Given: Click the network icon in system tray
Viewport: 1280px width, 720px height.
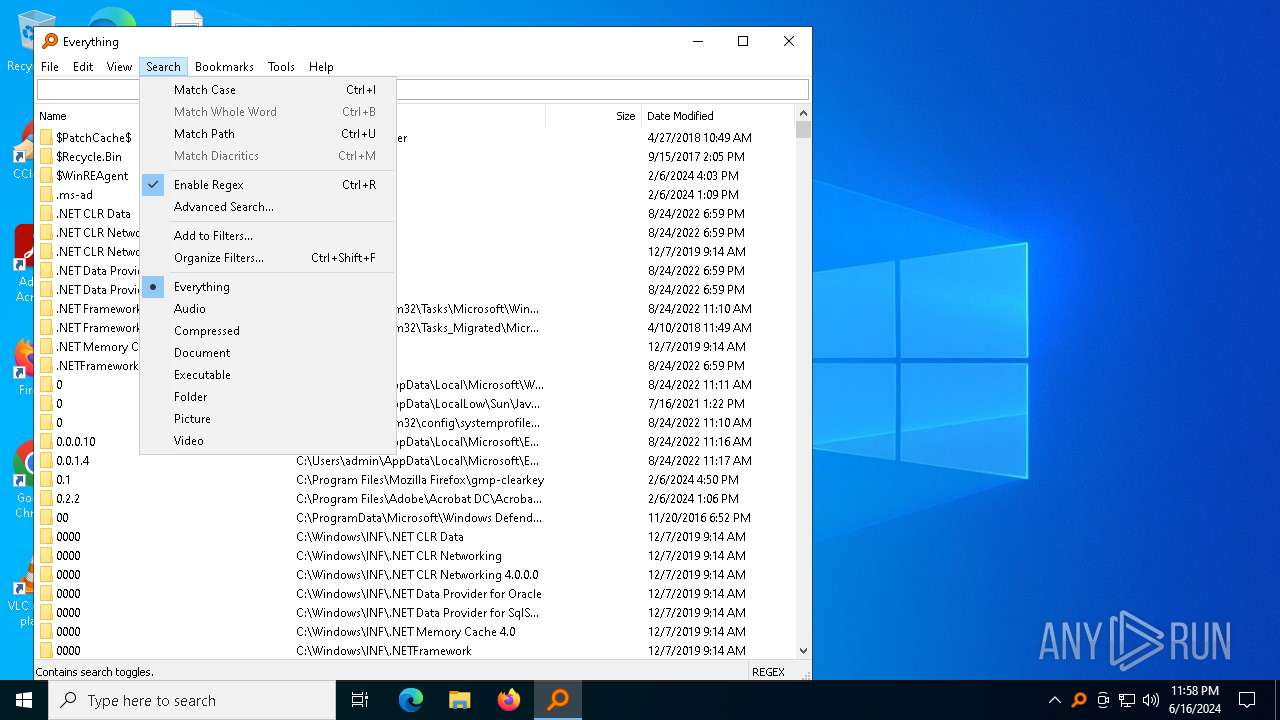Looking at the screenshot, I should pyautogui.click(x=1127, y=700).
